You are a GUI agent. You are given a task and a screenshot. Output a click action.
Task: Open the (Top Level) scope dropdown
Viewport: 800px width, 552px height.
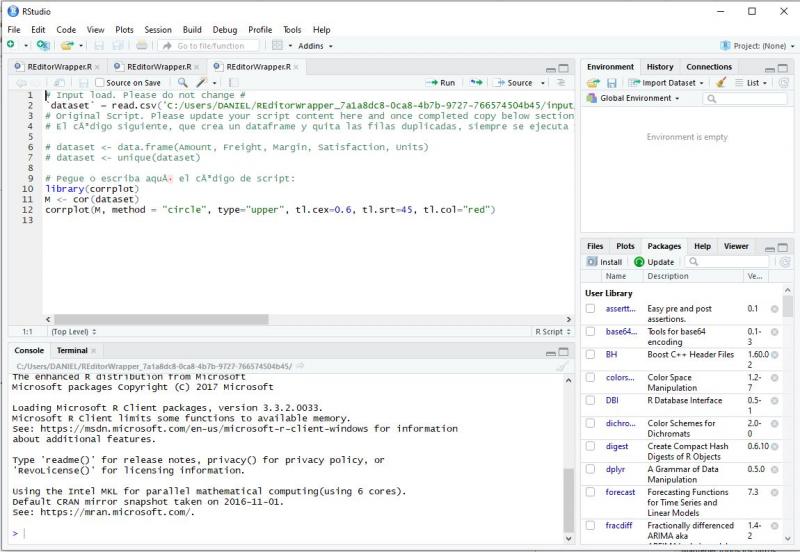pos(73,332)
